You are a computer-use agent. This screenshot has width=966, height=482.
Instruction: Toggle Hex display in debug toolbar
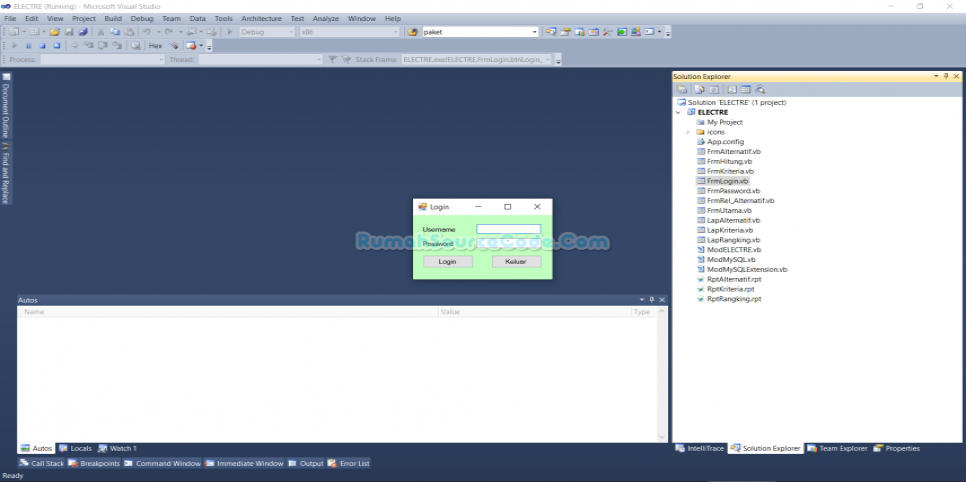click(x=155, y=46)
